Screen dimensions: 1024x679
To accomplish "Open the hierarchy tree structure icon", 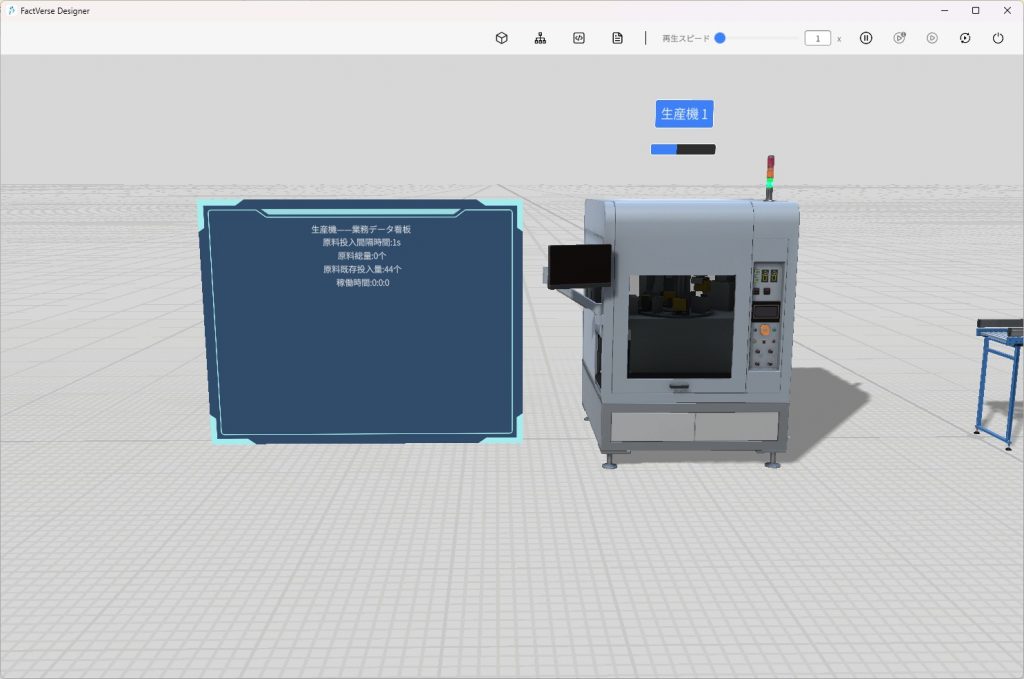I will click(x=540, y=38).
